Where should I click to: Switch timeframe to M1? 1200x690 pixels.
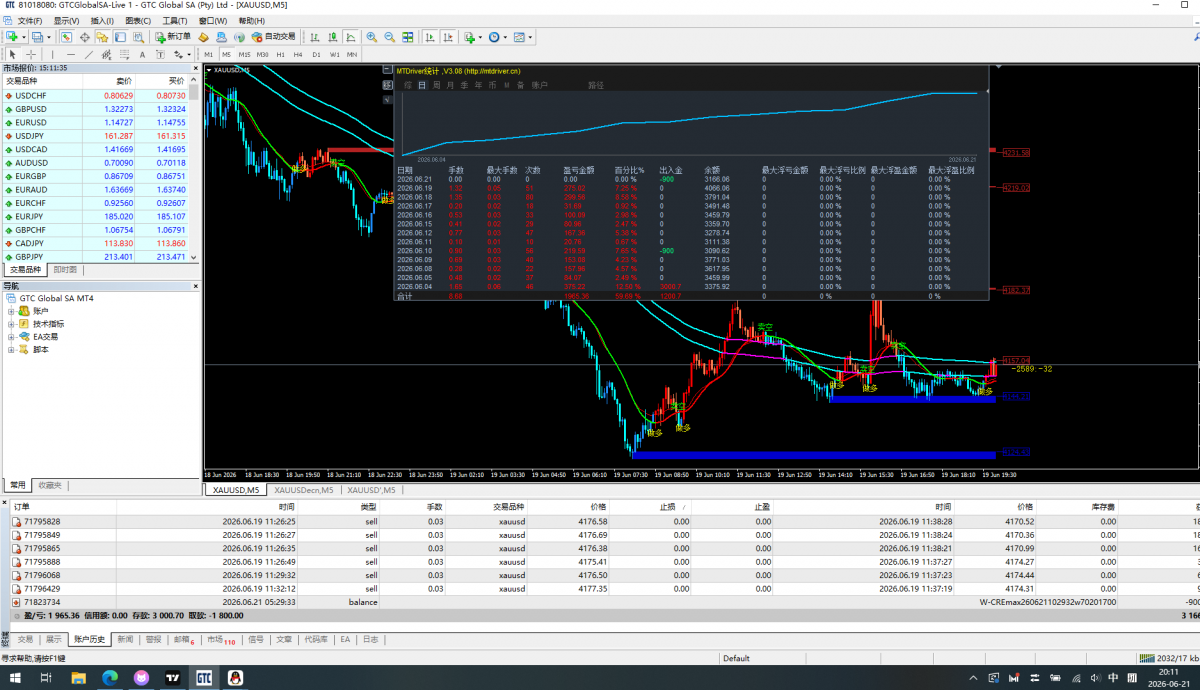coord(208,53)
